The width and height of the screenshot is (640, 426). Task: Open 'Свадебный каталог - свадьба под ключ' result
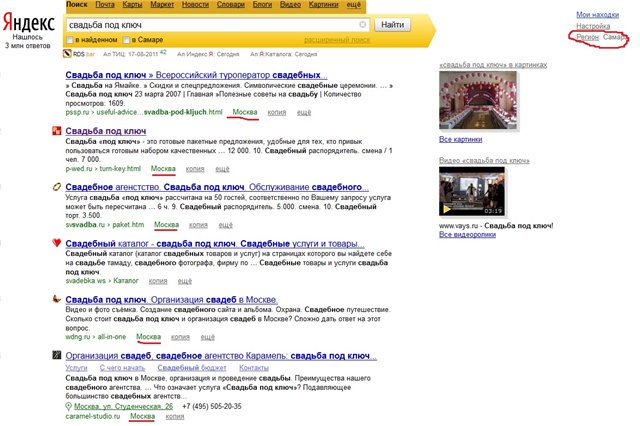215,244
